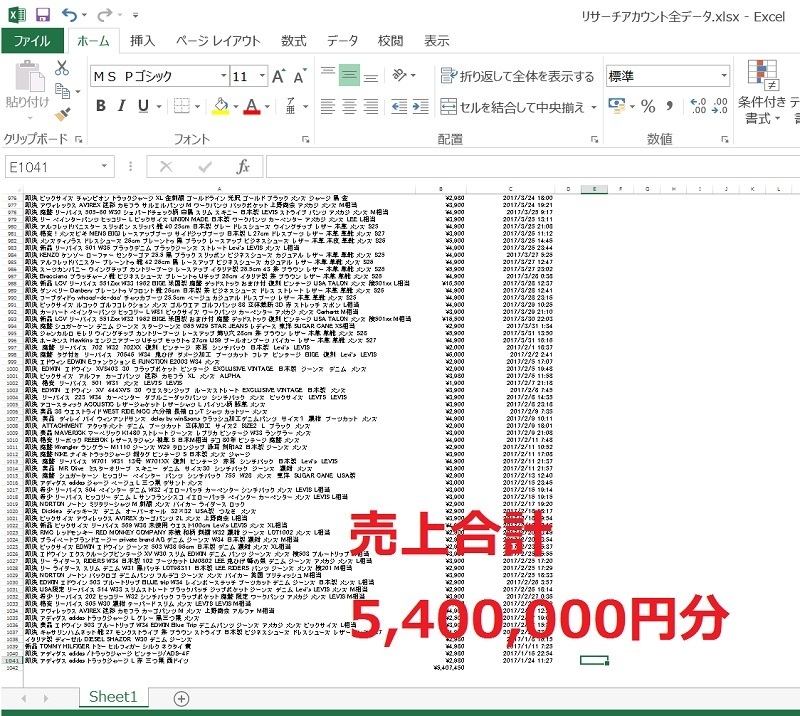Viewport: 800px width, 716px height.
Task: Open the font size 11 dropdown
Action: click(262, 76)
